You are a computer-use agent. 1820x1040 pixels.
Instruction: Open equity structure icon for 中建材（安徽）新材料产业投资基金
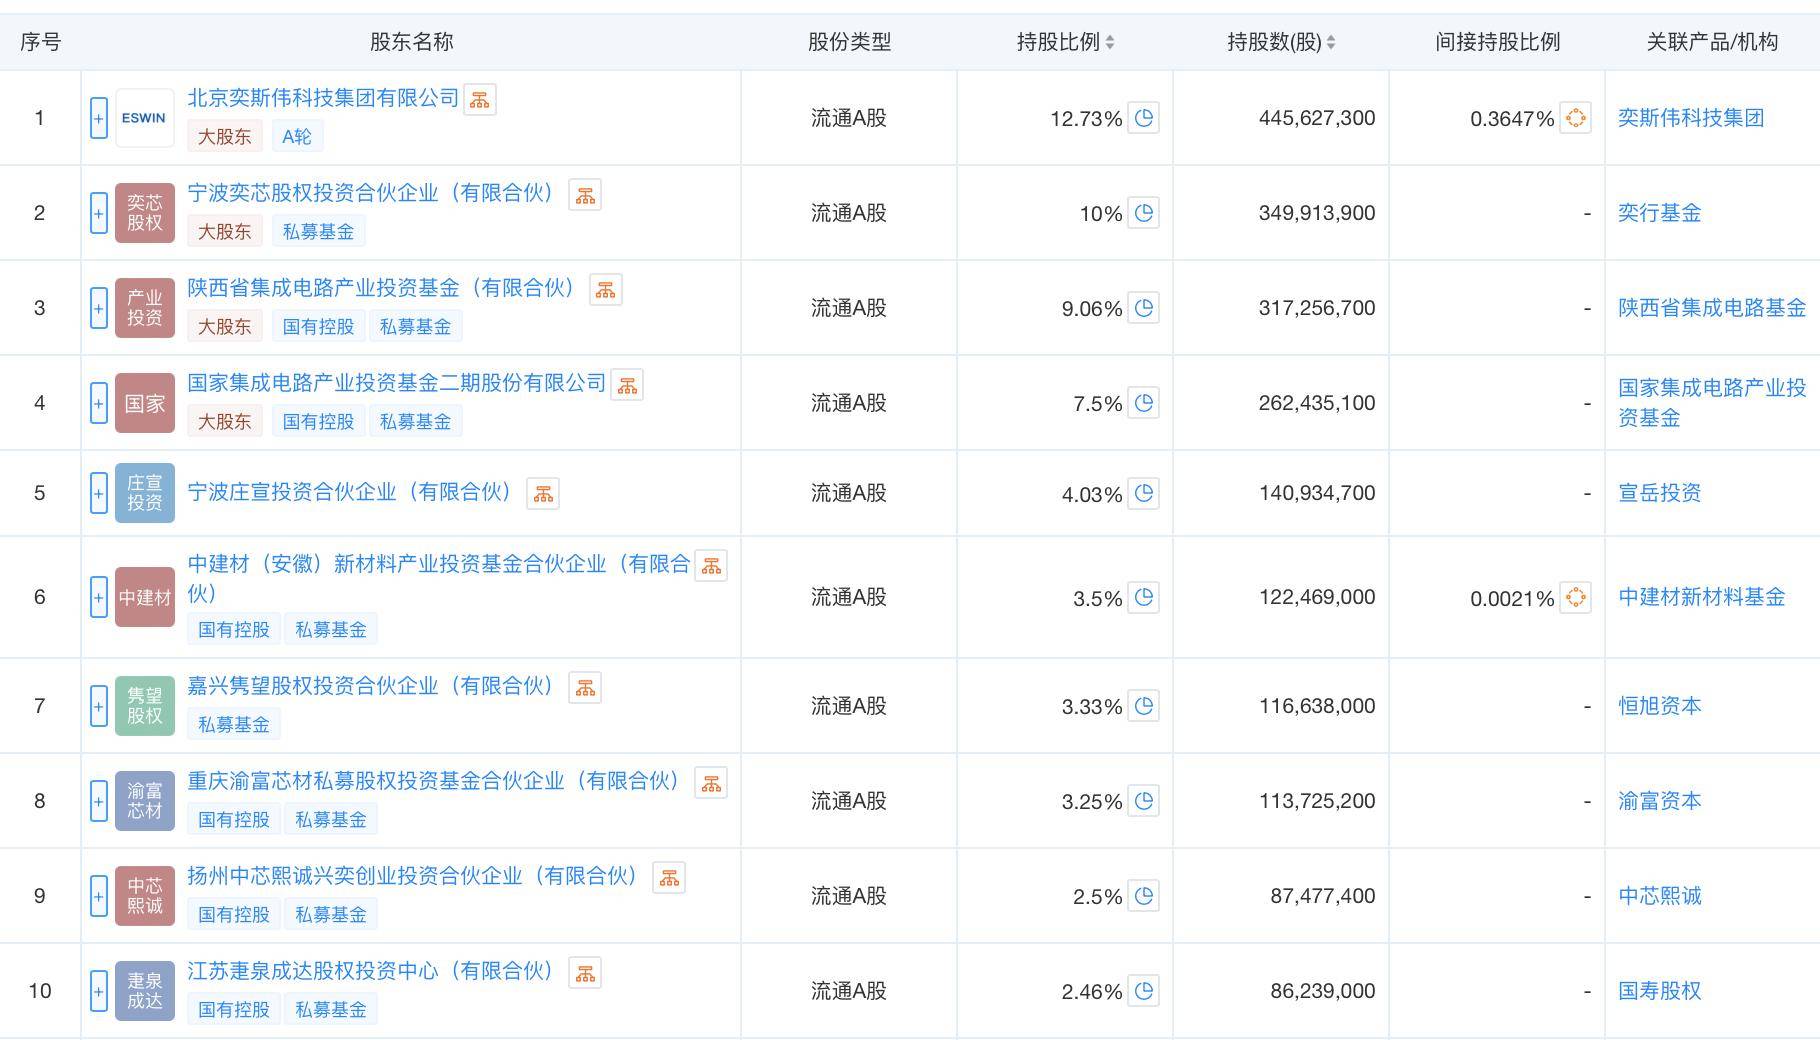711,566
